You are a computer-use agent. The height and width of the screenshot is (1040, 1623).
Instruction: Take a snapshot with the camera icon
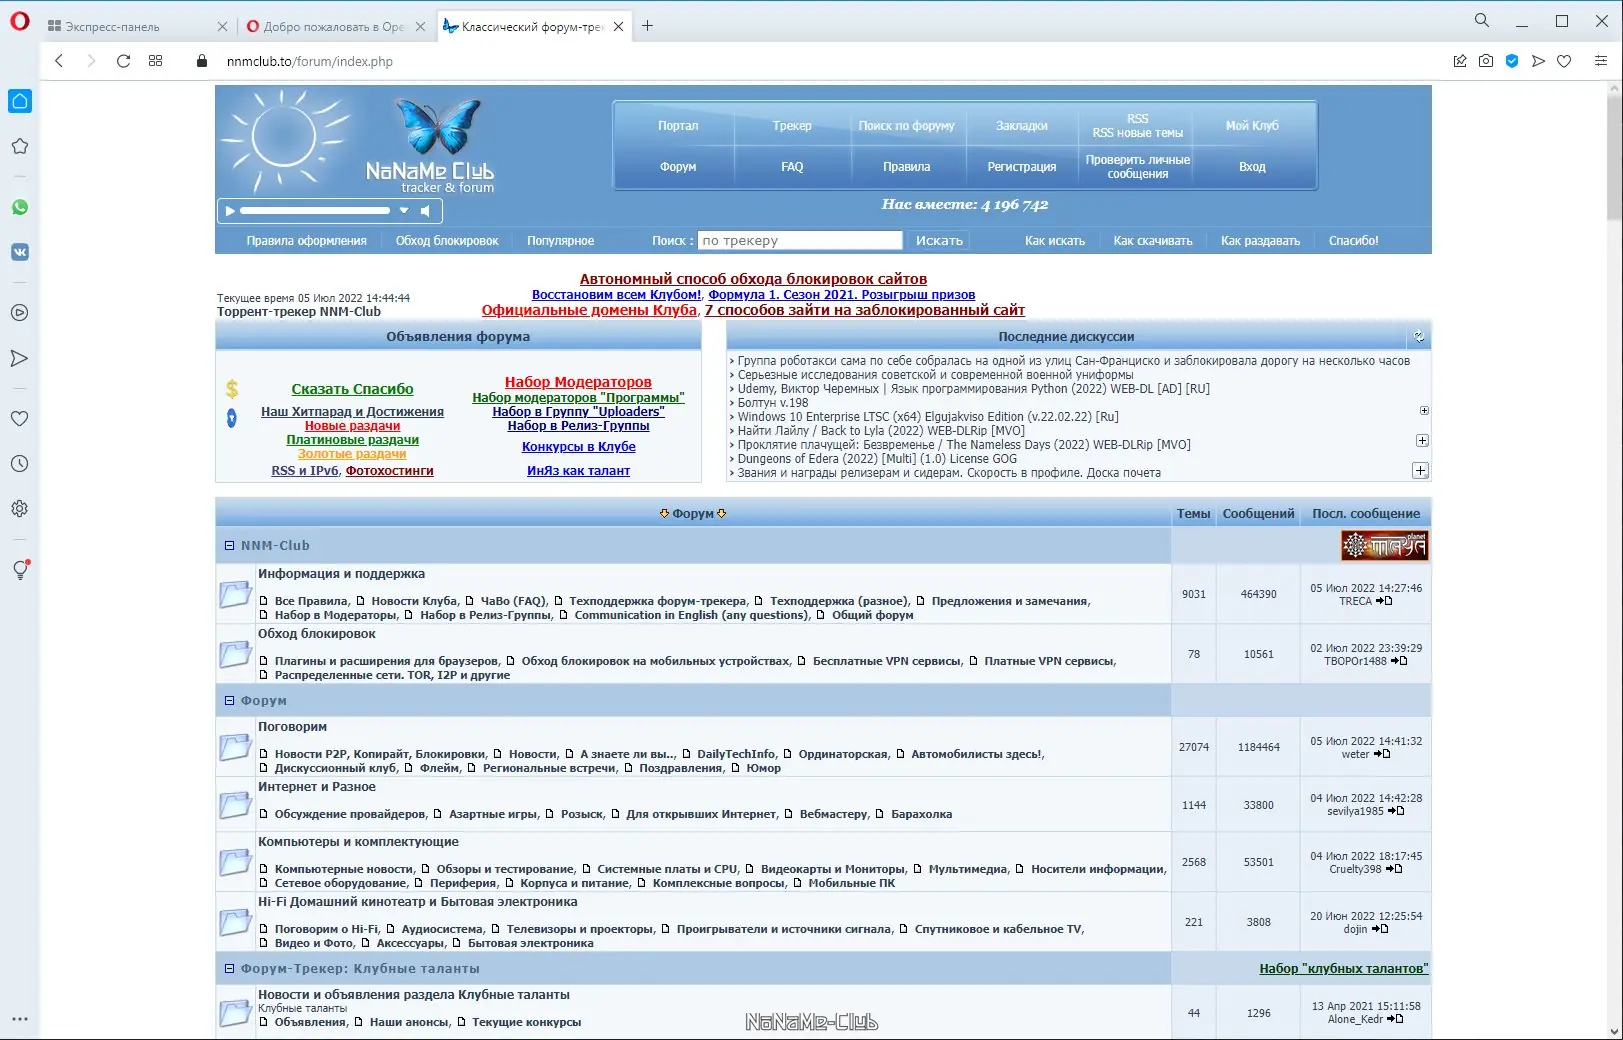click(x=1486, y=61)
